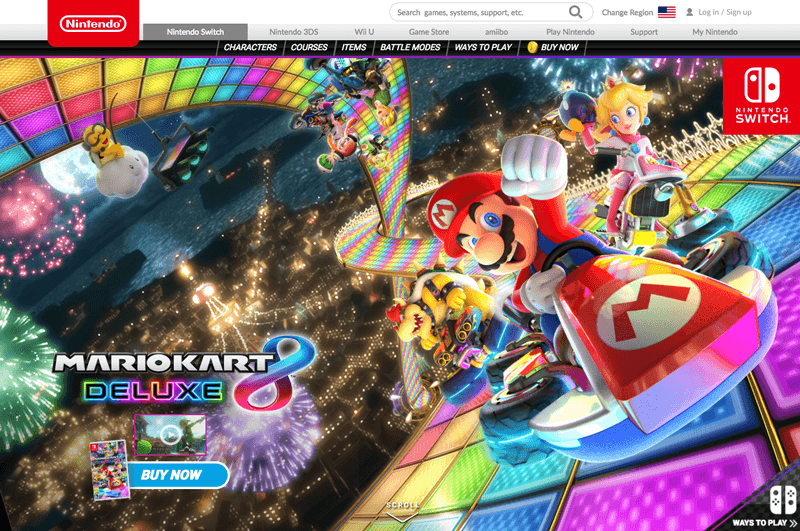This screenshot has width=800, height=531.
Task: Click Buy Now in the sub-navigation
Action: click(560, 47)
